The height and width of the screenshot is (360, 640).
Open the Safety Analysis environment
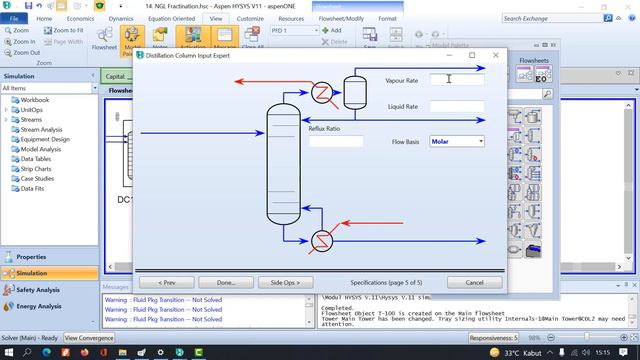49,290
